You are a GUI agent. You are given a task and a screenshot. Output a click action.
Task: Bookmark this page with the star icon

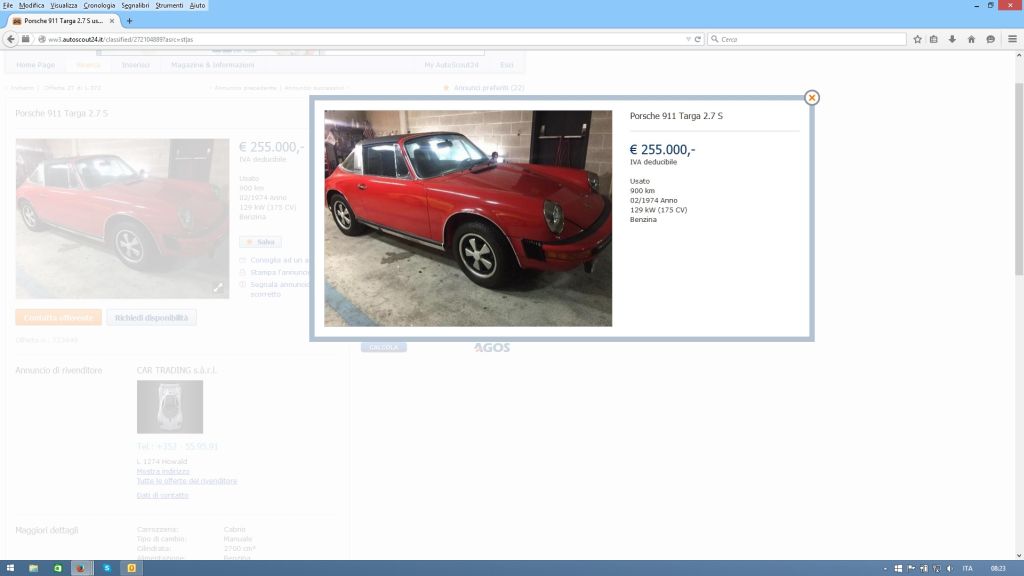point(917,39)
